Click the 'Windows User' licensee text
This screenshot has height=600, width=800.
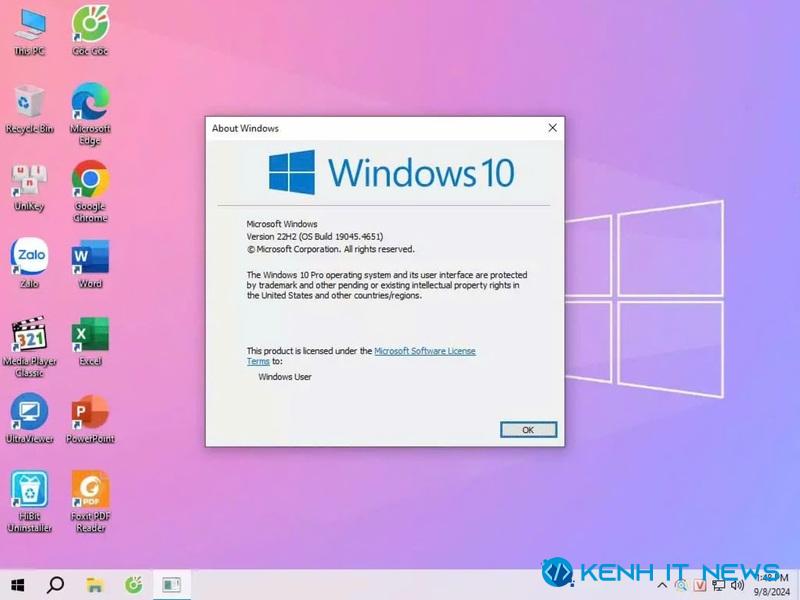pos(285,377)
